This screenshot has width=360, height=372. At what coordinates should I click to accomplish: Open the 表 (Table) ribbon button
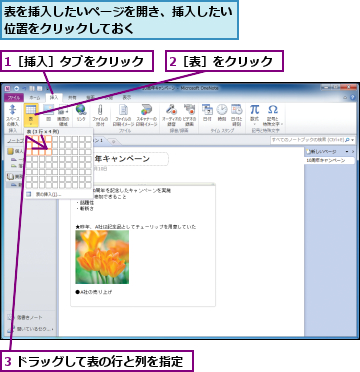(x=31, y=115)
